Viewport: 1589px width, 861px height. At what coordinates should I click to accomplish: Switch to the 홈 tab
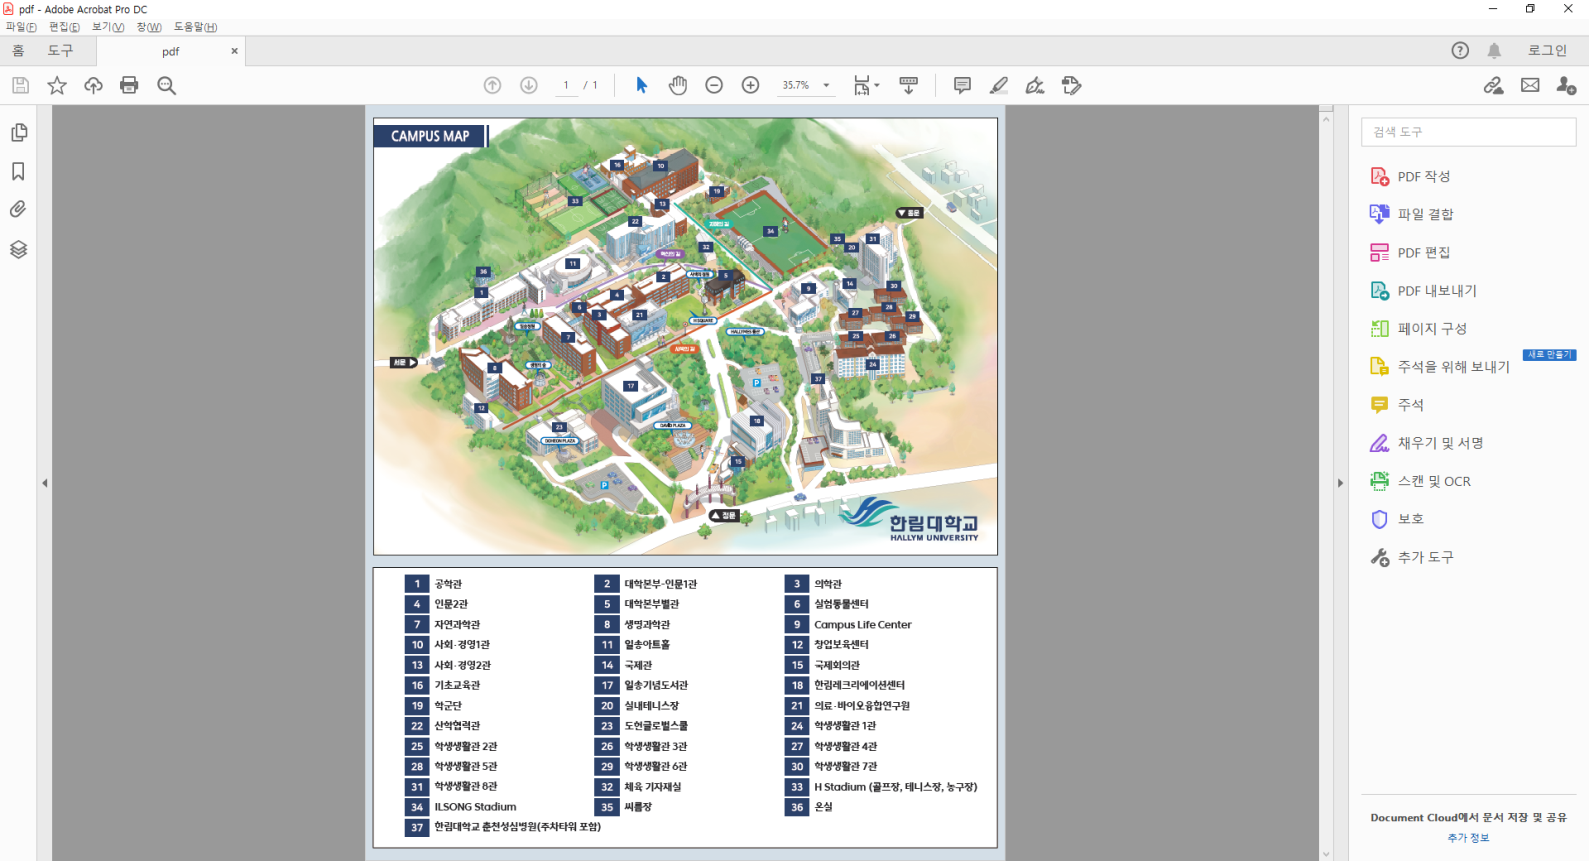18,51
